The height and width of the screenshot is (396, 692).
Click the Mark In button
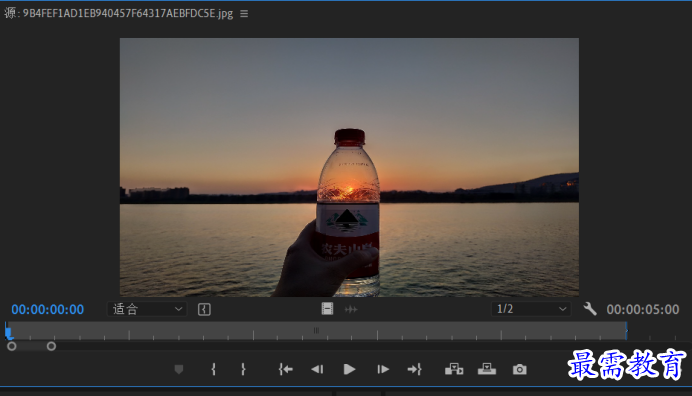[214, 369]
